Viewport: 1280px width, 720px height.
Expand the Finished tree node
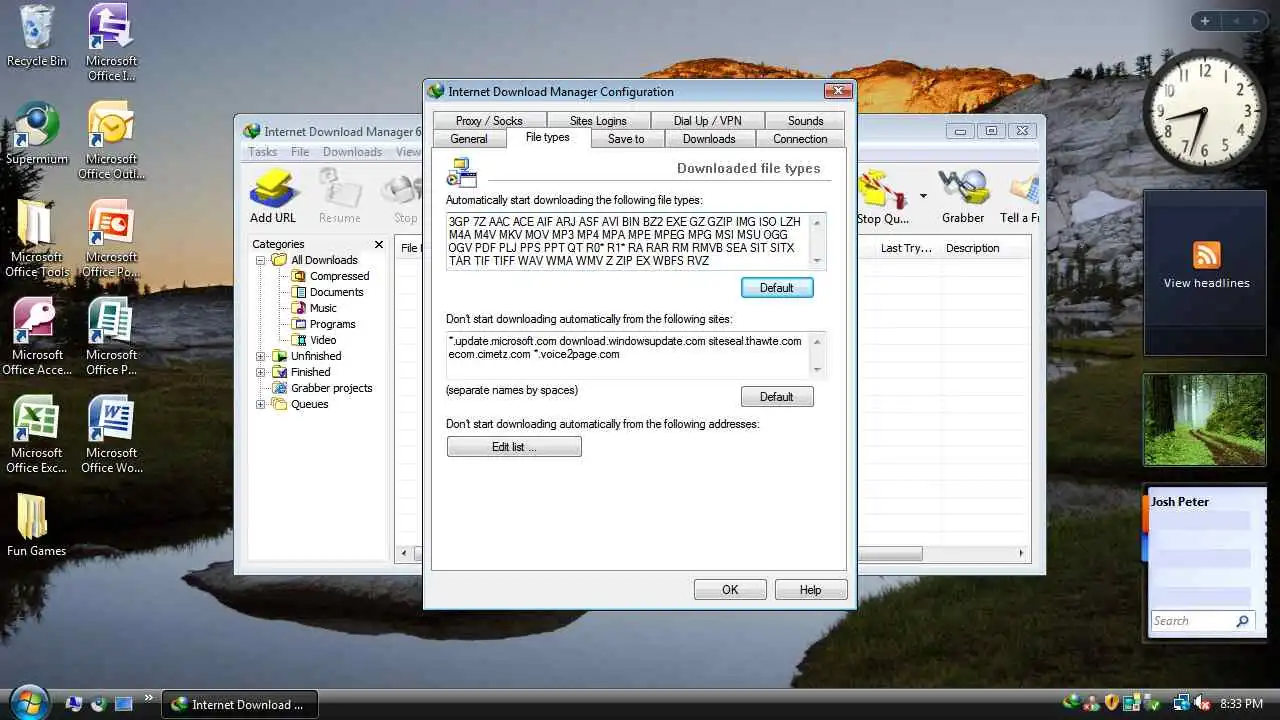[261, 372]
